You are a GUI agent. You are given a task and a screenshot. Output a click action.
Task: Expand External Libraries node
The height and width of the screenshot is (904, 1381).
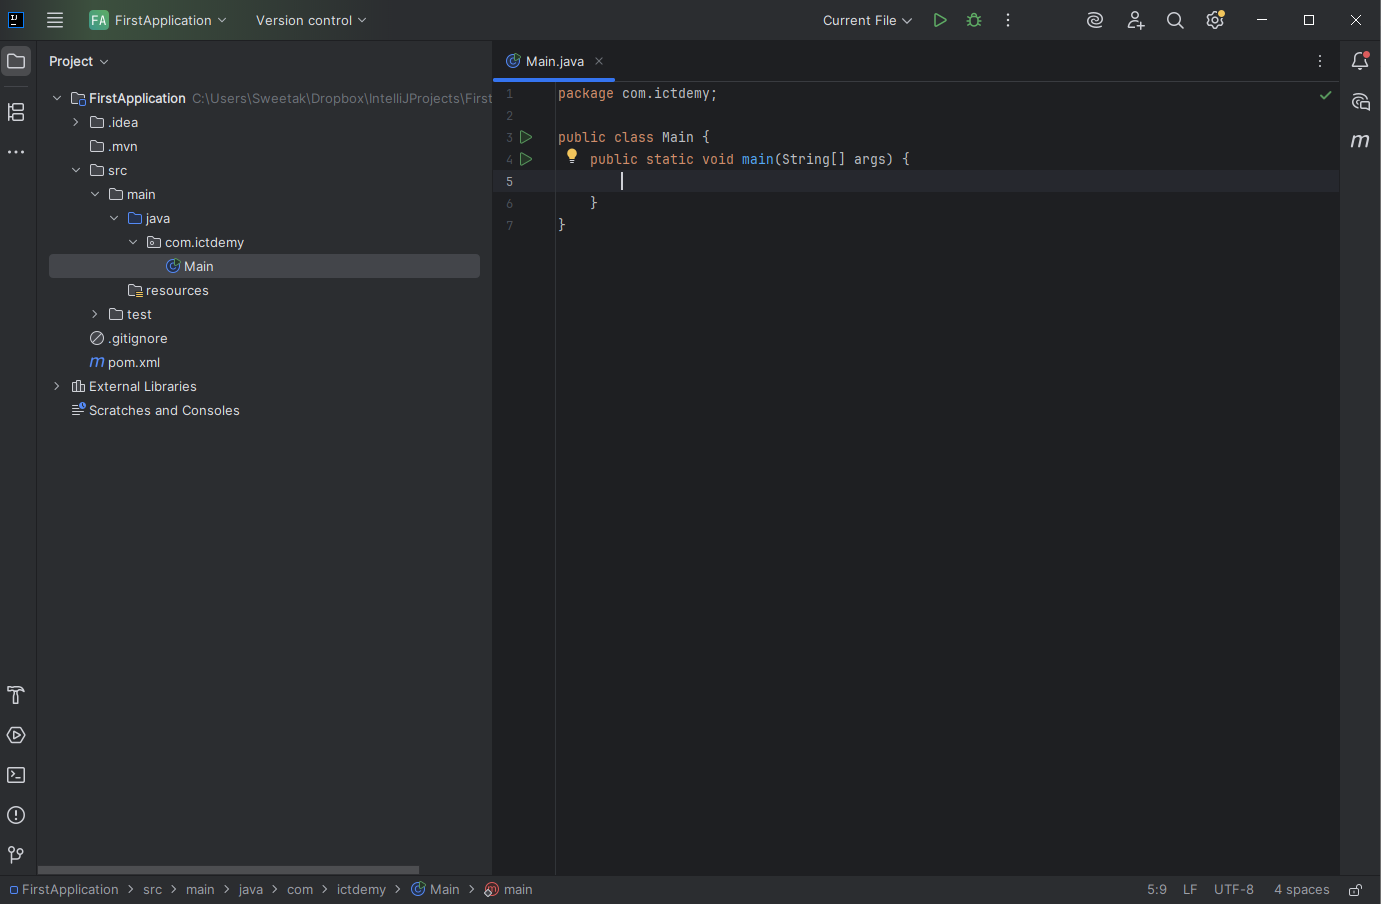coord(57,386)
